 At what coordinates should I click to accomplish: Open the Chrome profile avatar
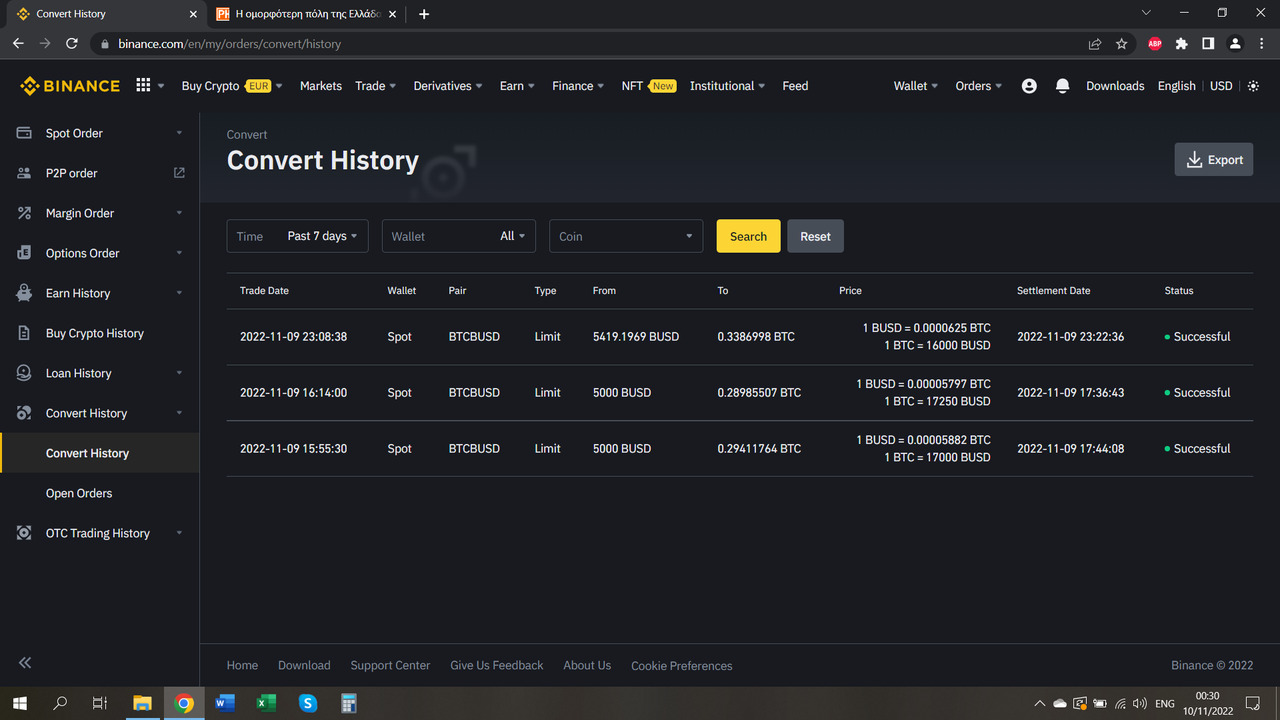(x=1235, y=44)
